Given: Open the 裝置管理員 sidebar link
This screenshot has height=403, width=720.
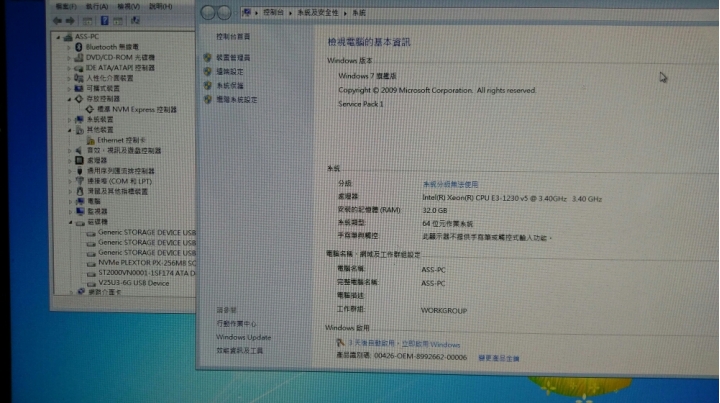Looking at the screenshot, I should tap(233, 57).
